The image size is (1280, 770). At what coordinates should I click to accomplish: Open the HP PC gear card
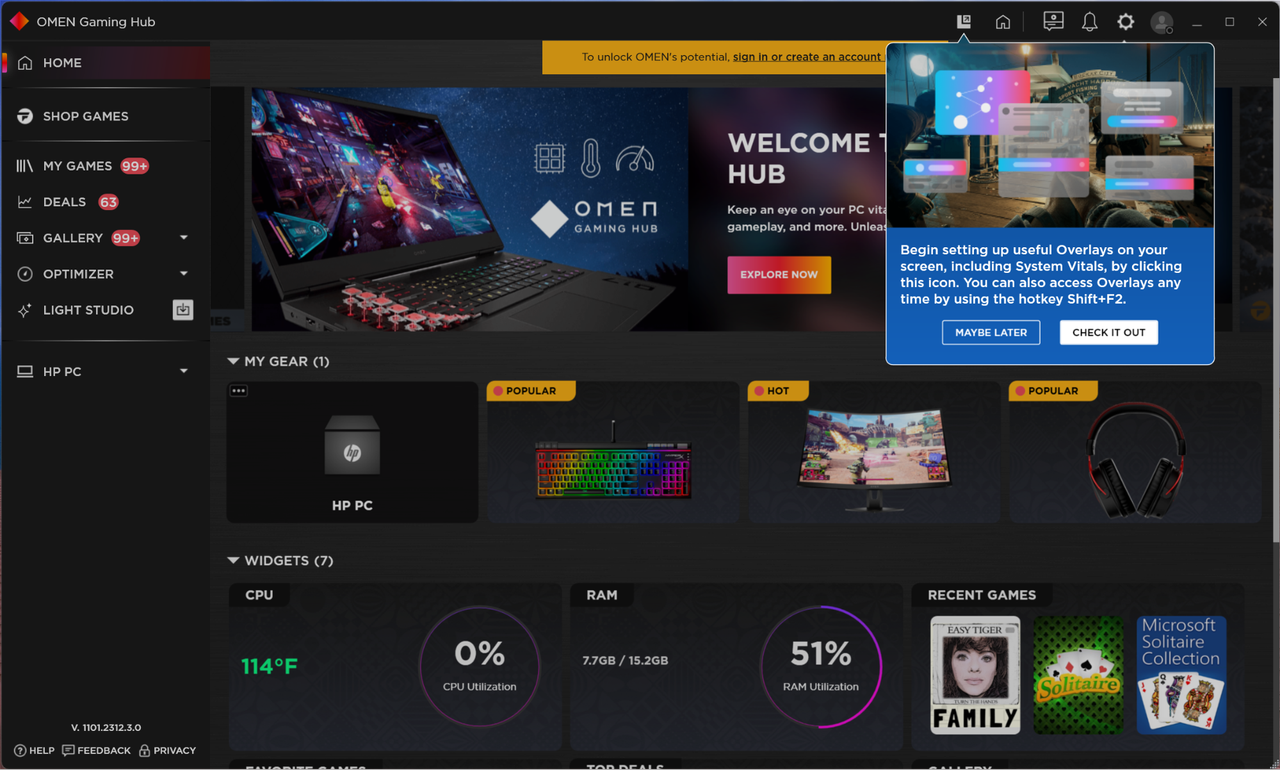coord(352,452)
